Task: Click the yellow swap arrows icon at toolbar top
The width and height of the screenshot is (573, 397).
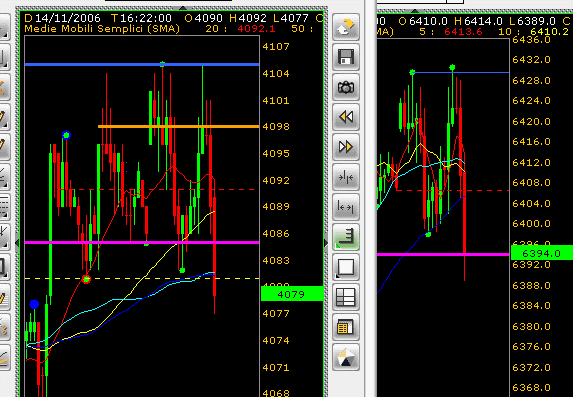Action: (x=346, y=27)
